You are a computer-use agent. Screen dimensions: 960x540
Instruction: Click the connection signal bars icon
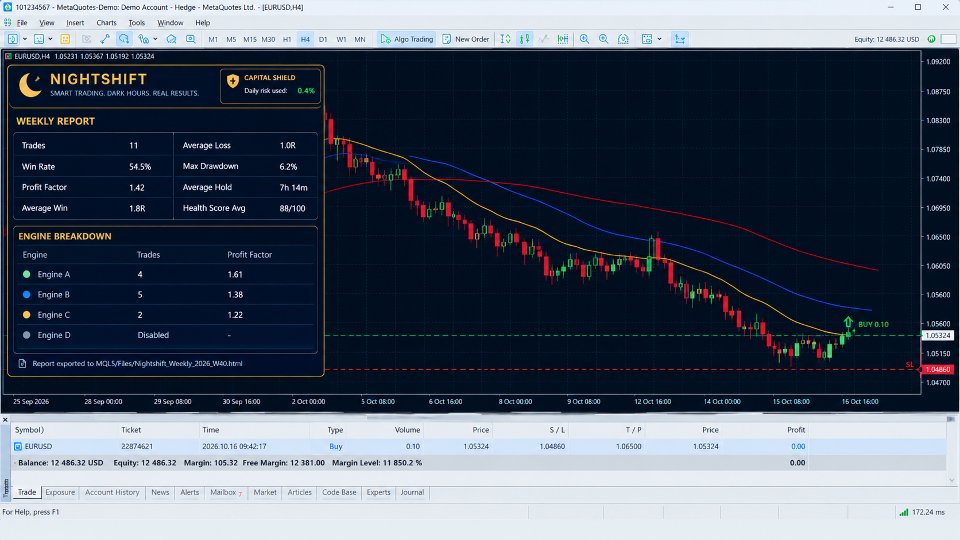[903, 512]
